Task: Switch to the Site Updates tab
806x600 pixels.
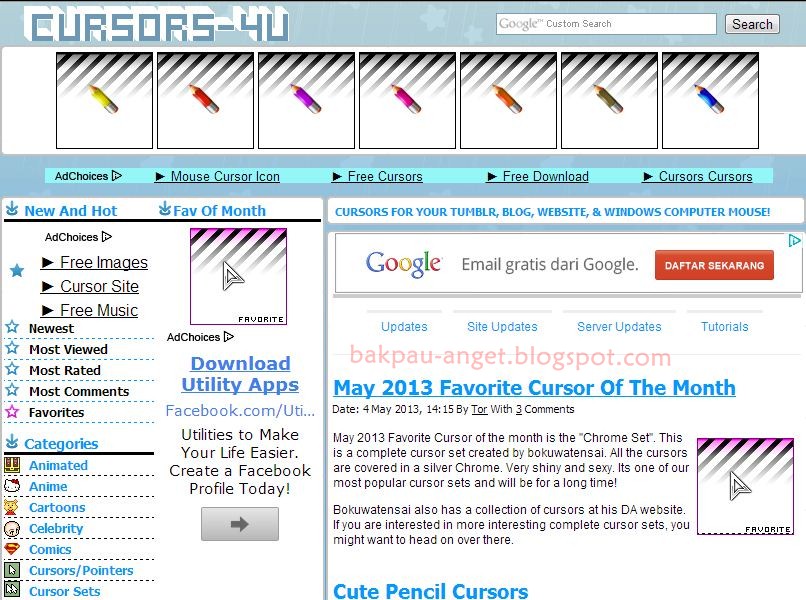Action: pyautogui.click(x=502, y=326)
